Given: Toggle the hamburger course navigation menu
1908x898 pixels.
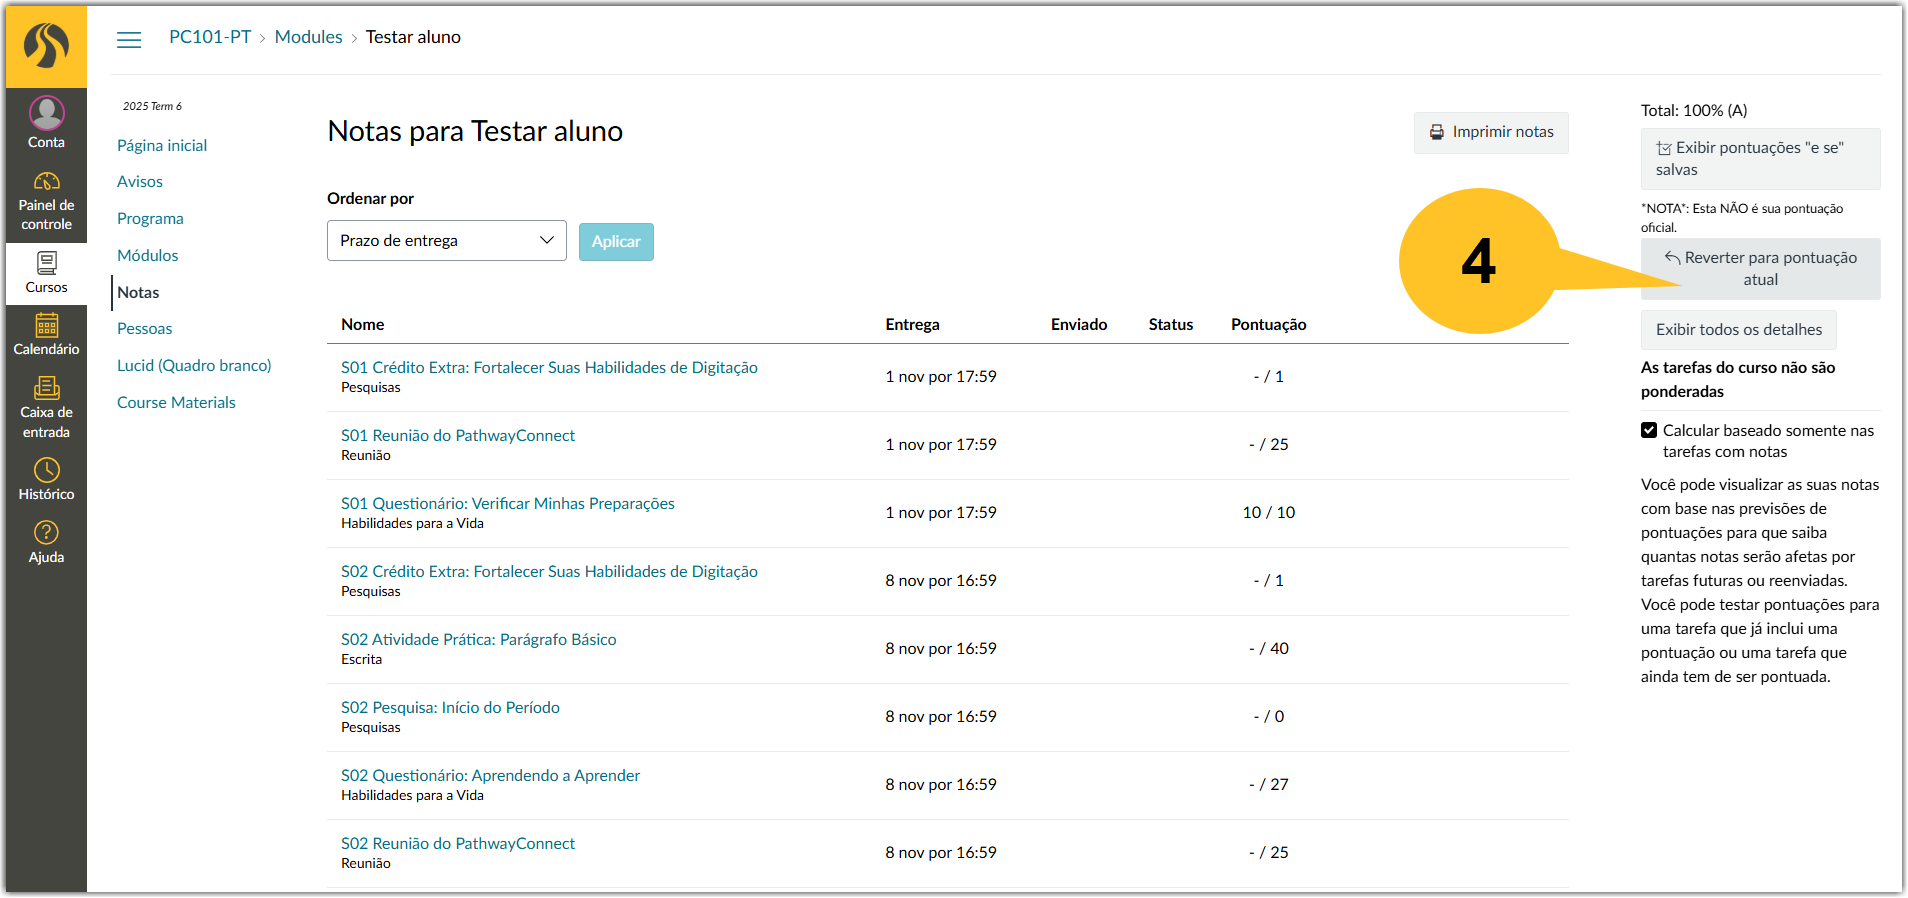Looking at the screenshot, I should click(129, 40).
